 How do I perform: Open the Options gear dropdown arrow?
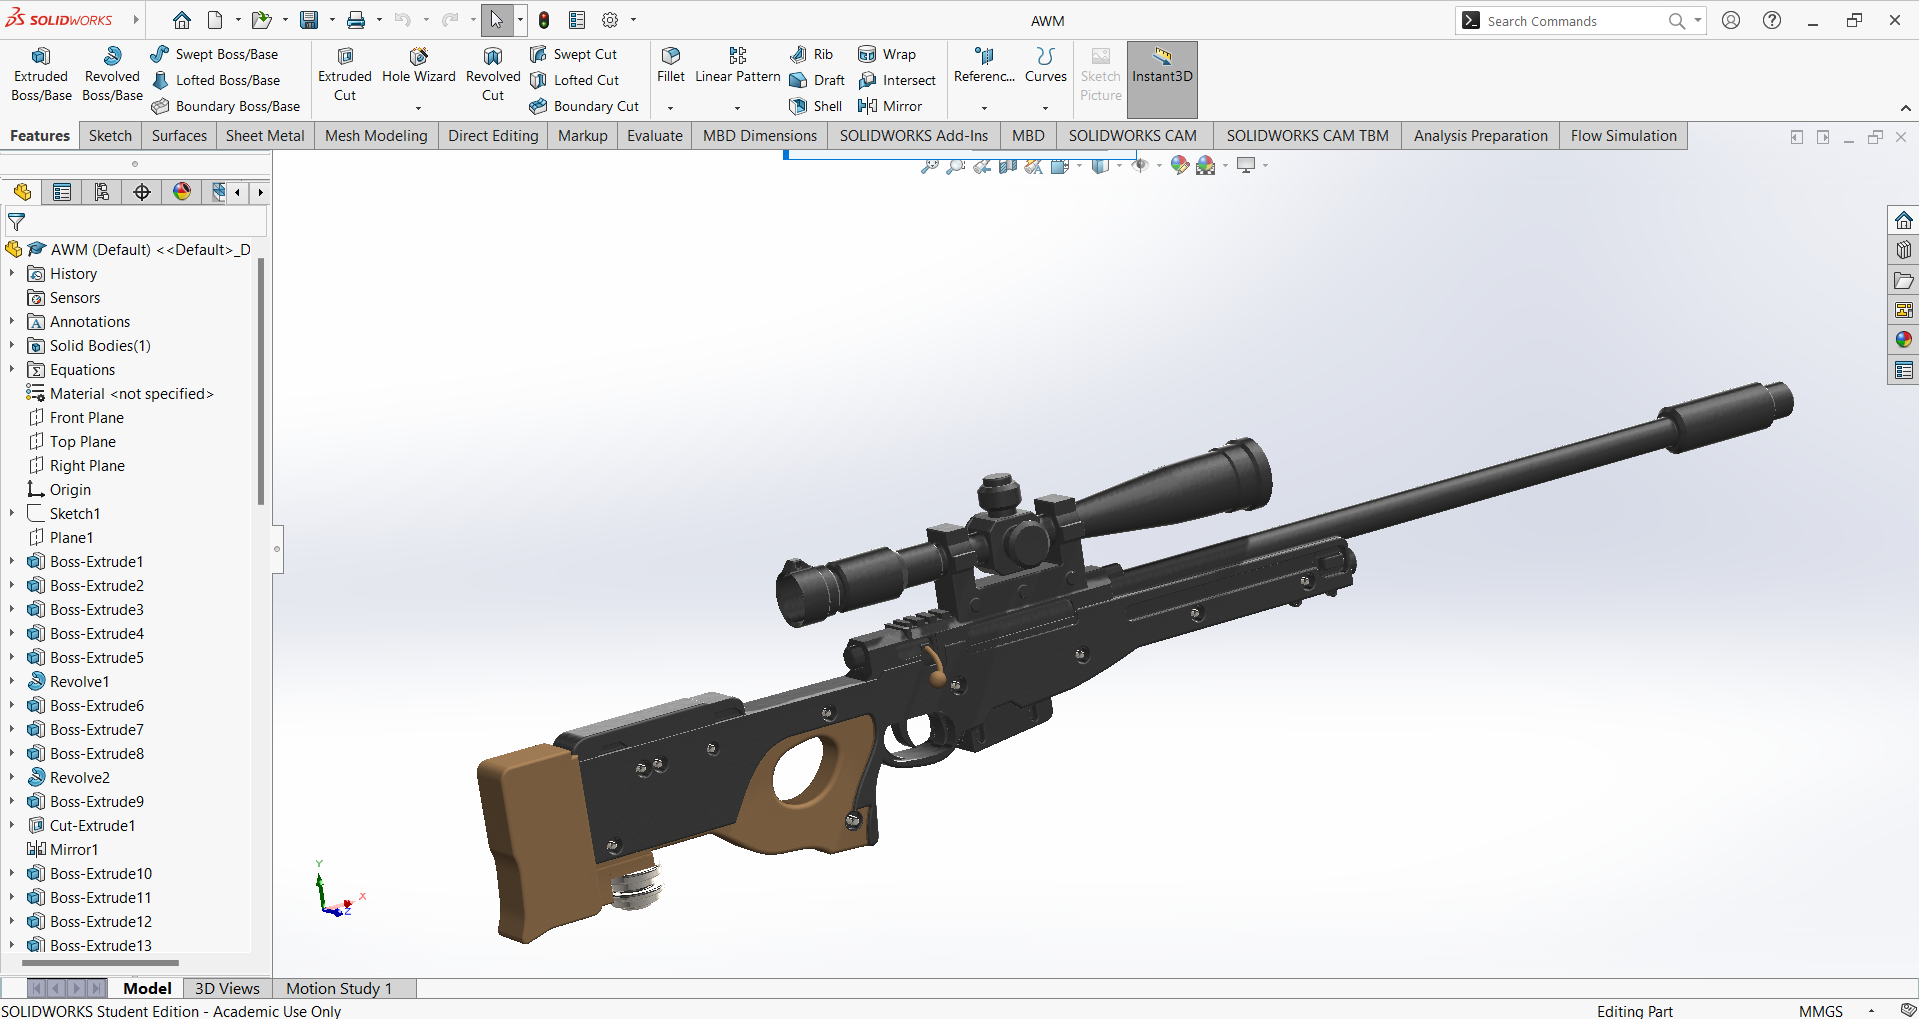pyautogui.click(x=633, y=20)
